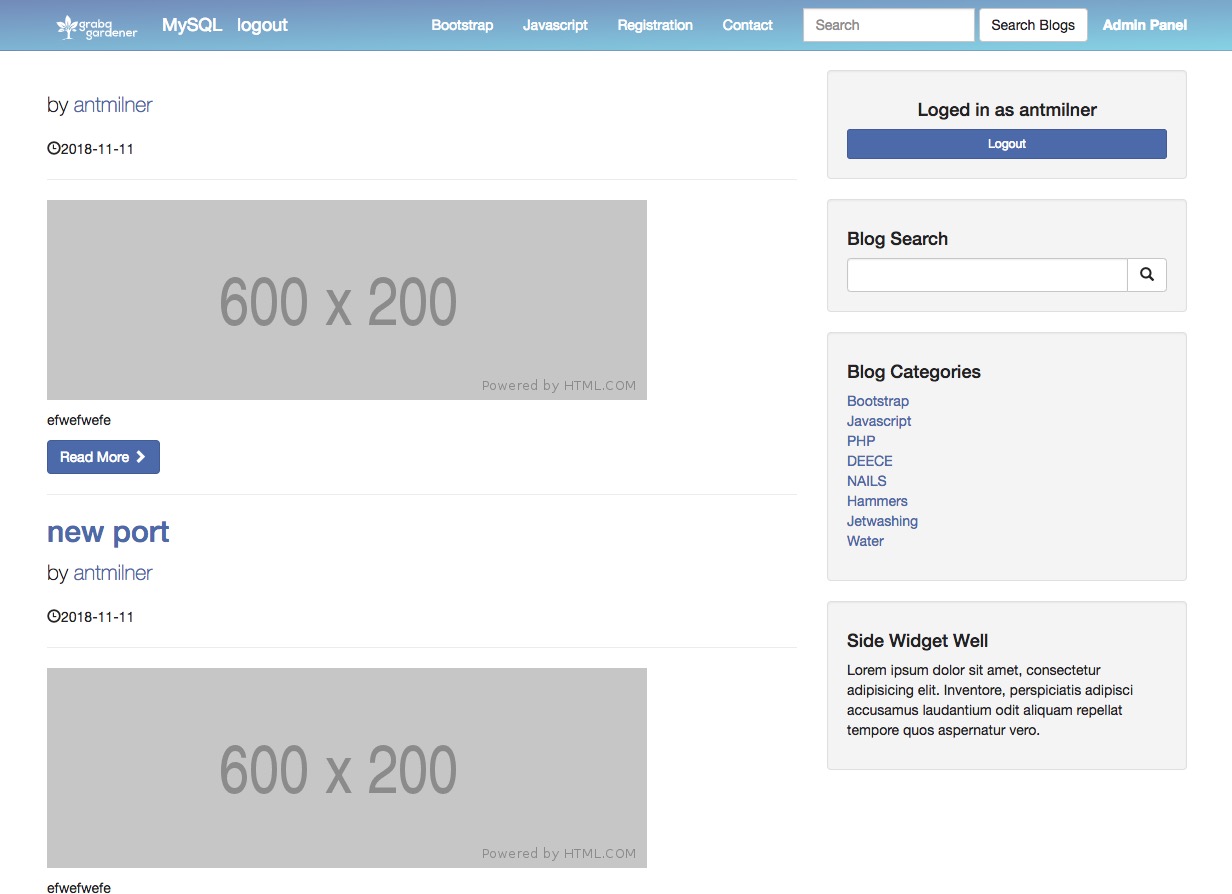
Task: Open the MySQL navbar link
Action: click(192, 25)
